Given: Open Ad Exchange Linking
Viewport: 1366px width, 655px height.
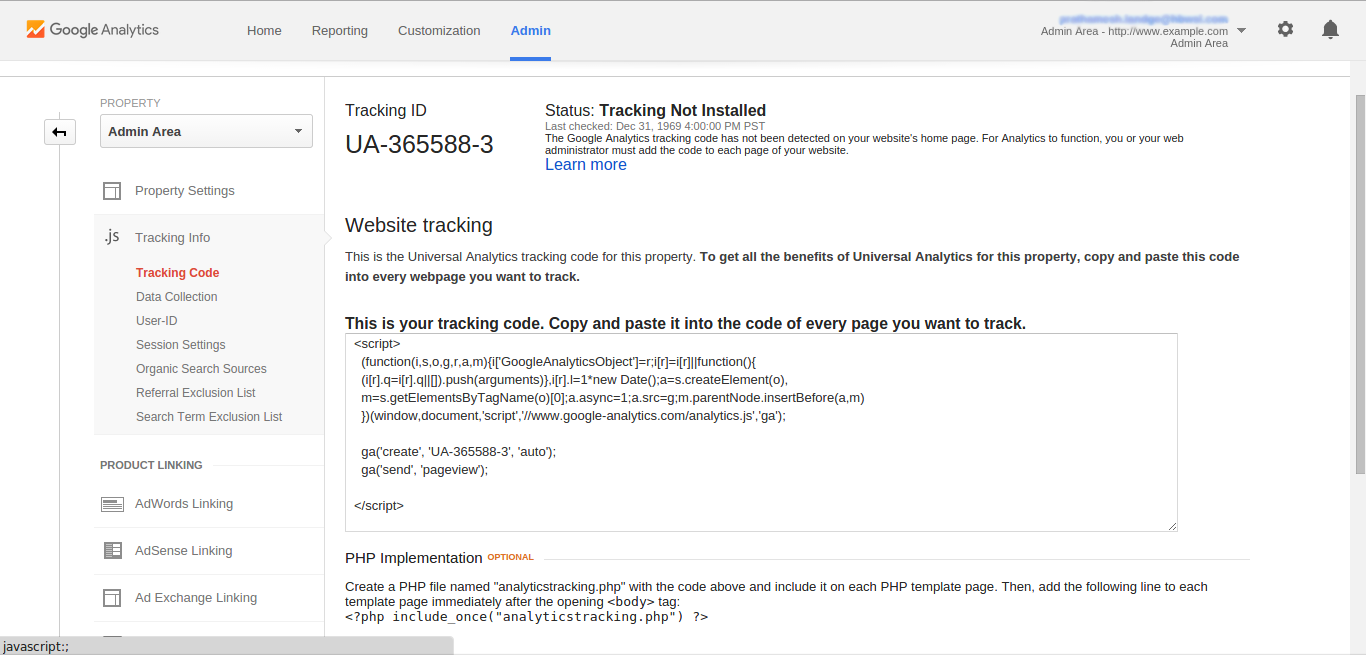Looking at the screenshot, I should point(196,598).
